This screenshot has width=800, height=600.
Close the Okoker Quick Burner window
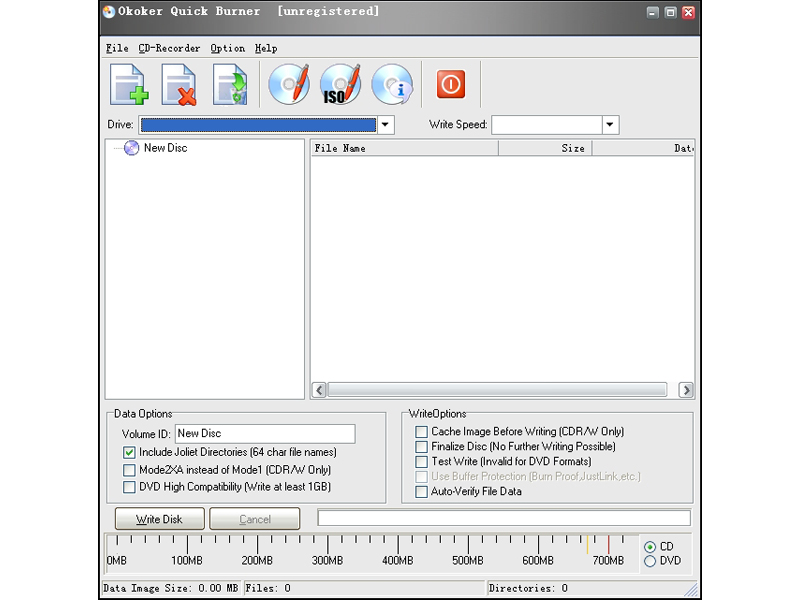688,13
